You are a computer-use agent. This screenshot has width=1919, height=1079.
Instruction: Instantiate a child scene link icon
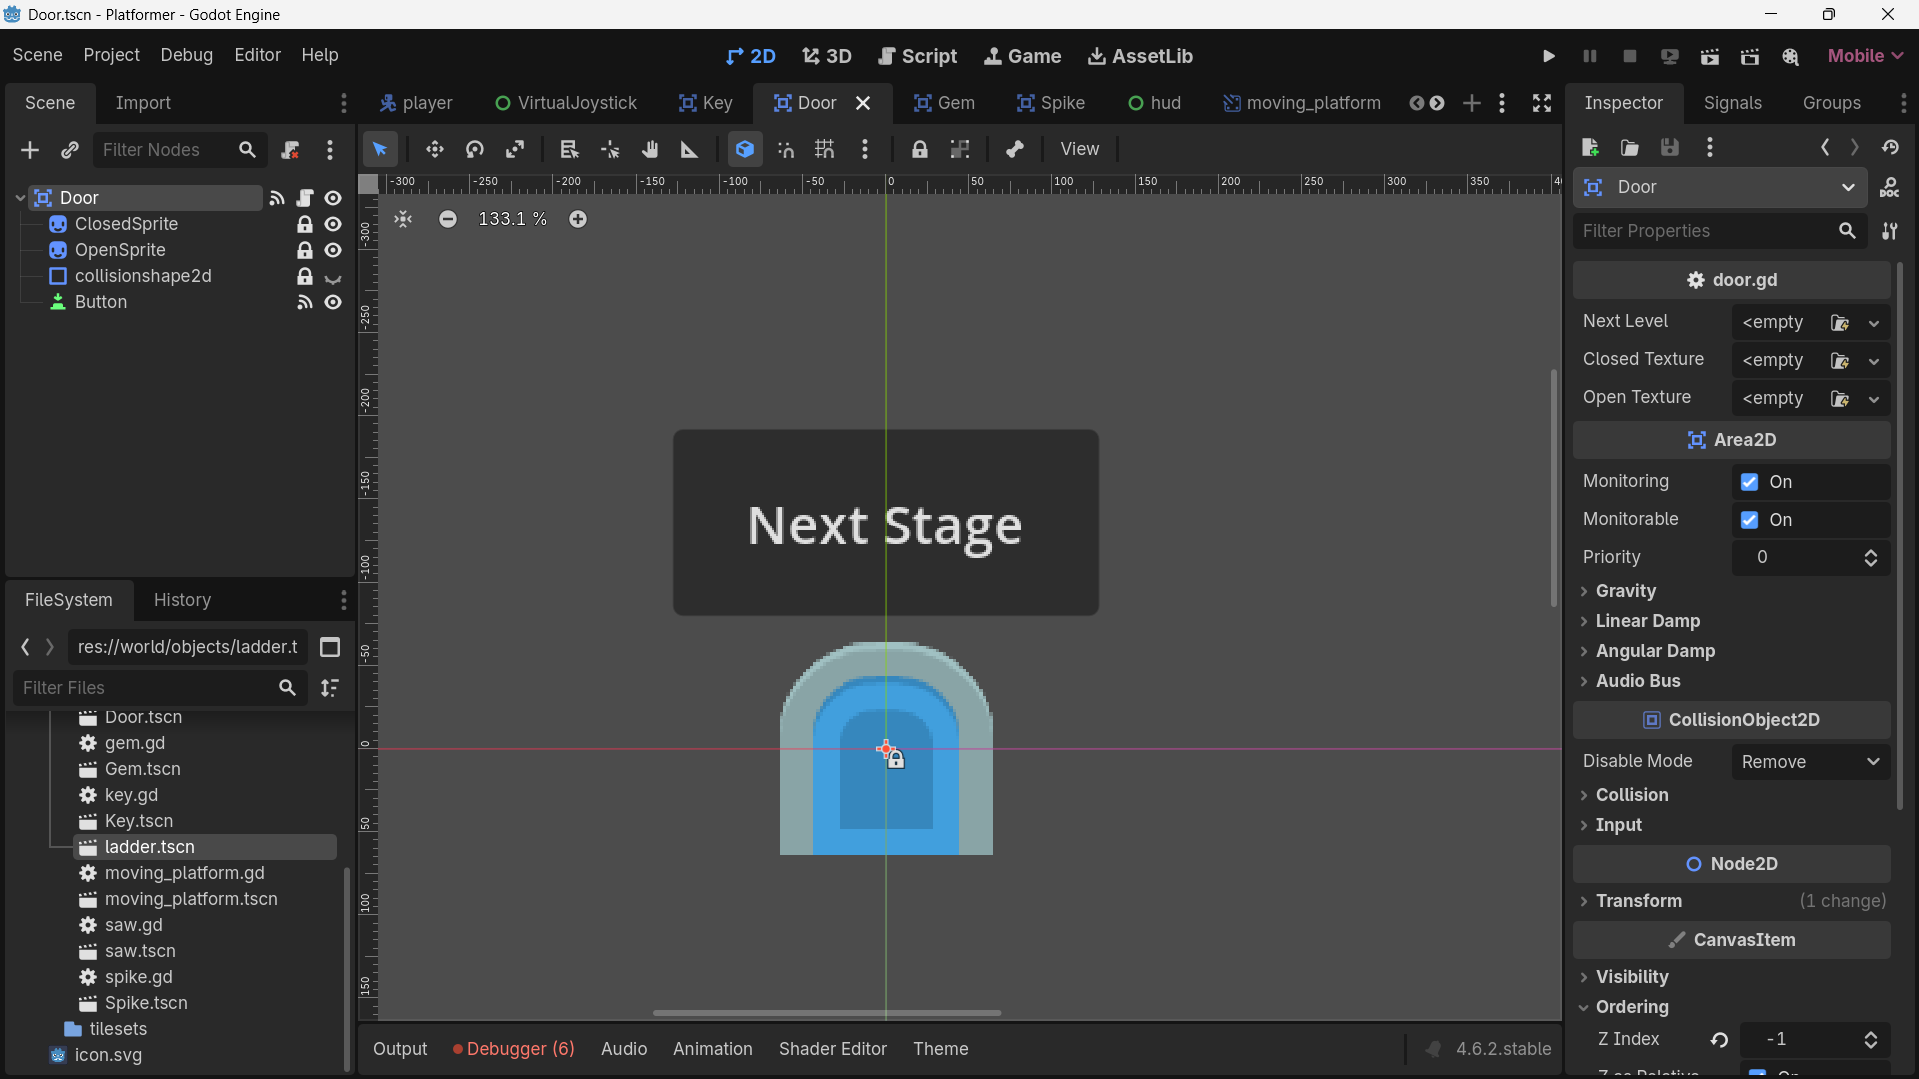pyautogui.click(x=69, y=150)
